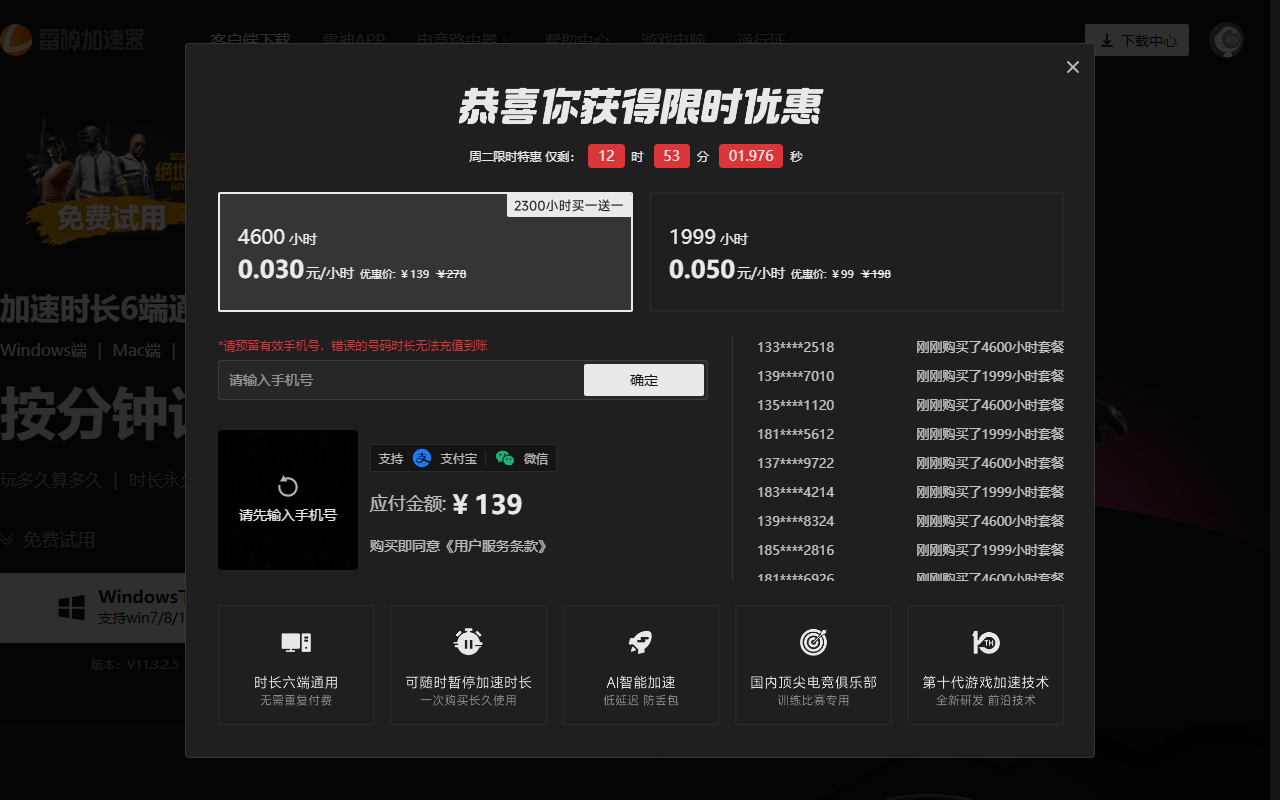Click the 0.050元/小时 rate text
This screenshot has width=1280, height=800.
(727, 270)
